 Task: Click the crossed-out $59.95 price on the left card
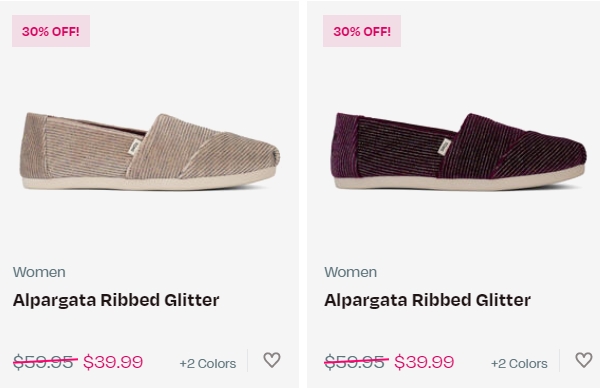(x=45, y=362)
